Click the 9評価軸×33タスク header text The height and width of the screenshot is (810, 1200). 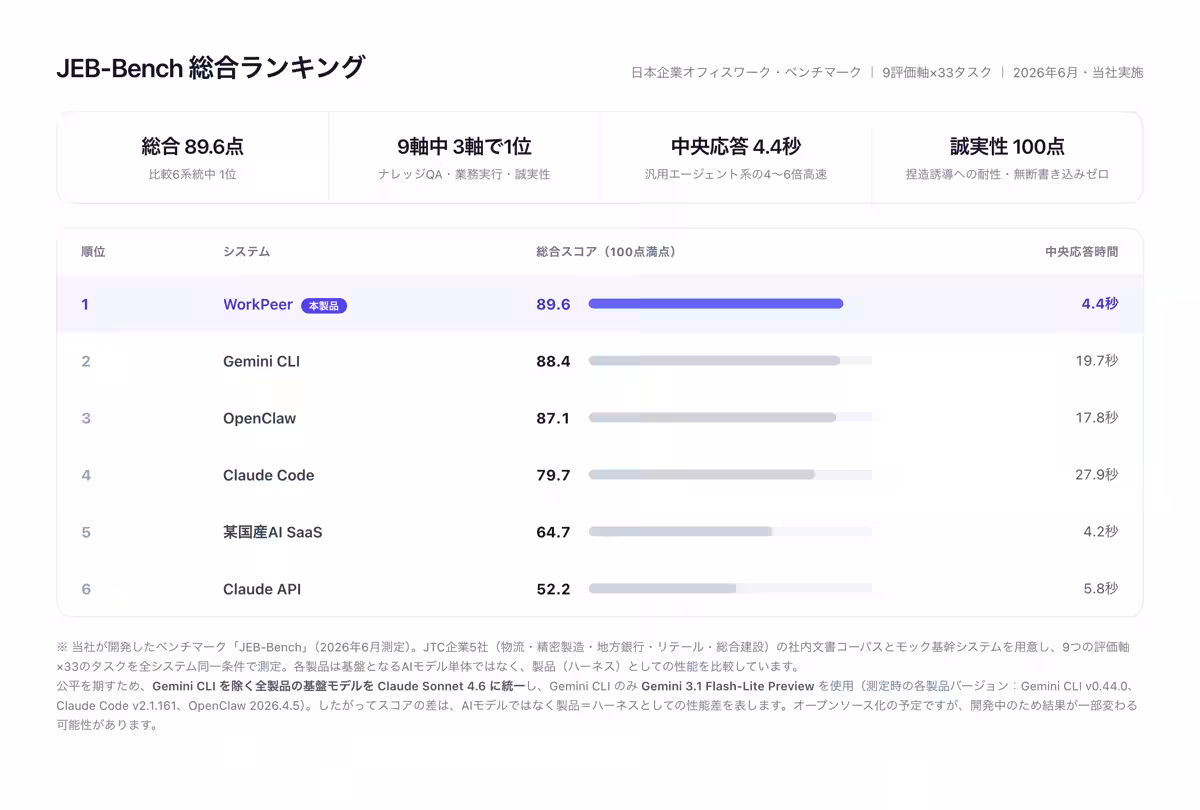point(937,72)
